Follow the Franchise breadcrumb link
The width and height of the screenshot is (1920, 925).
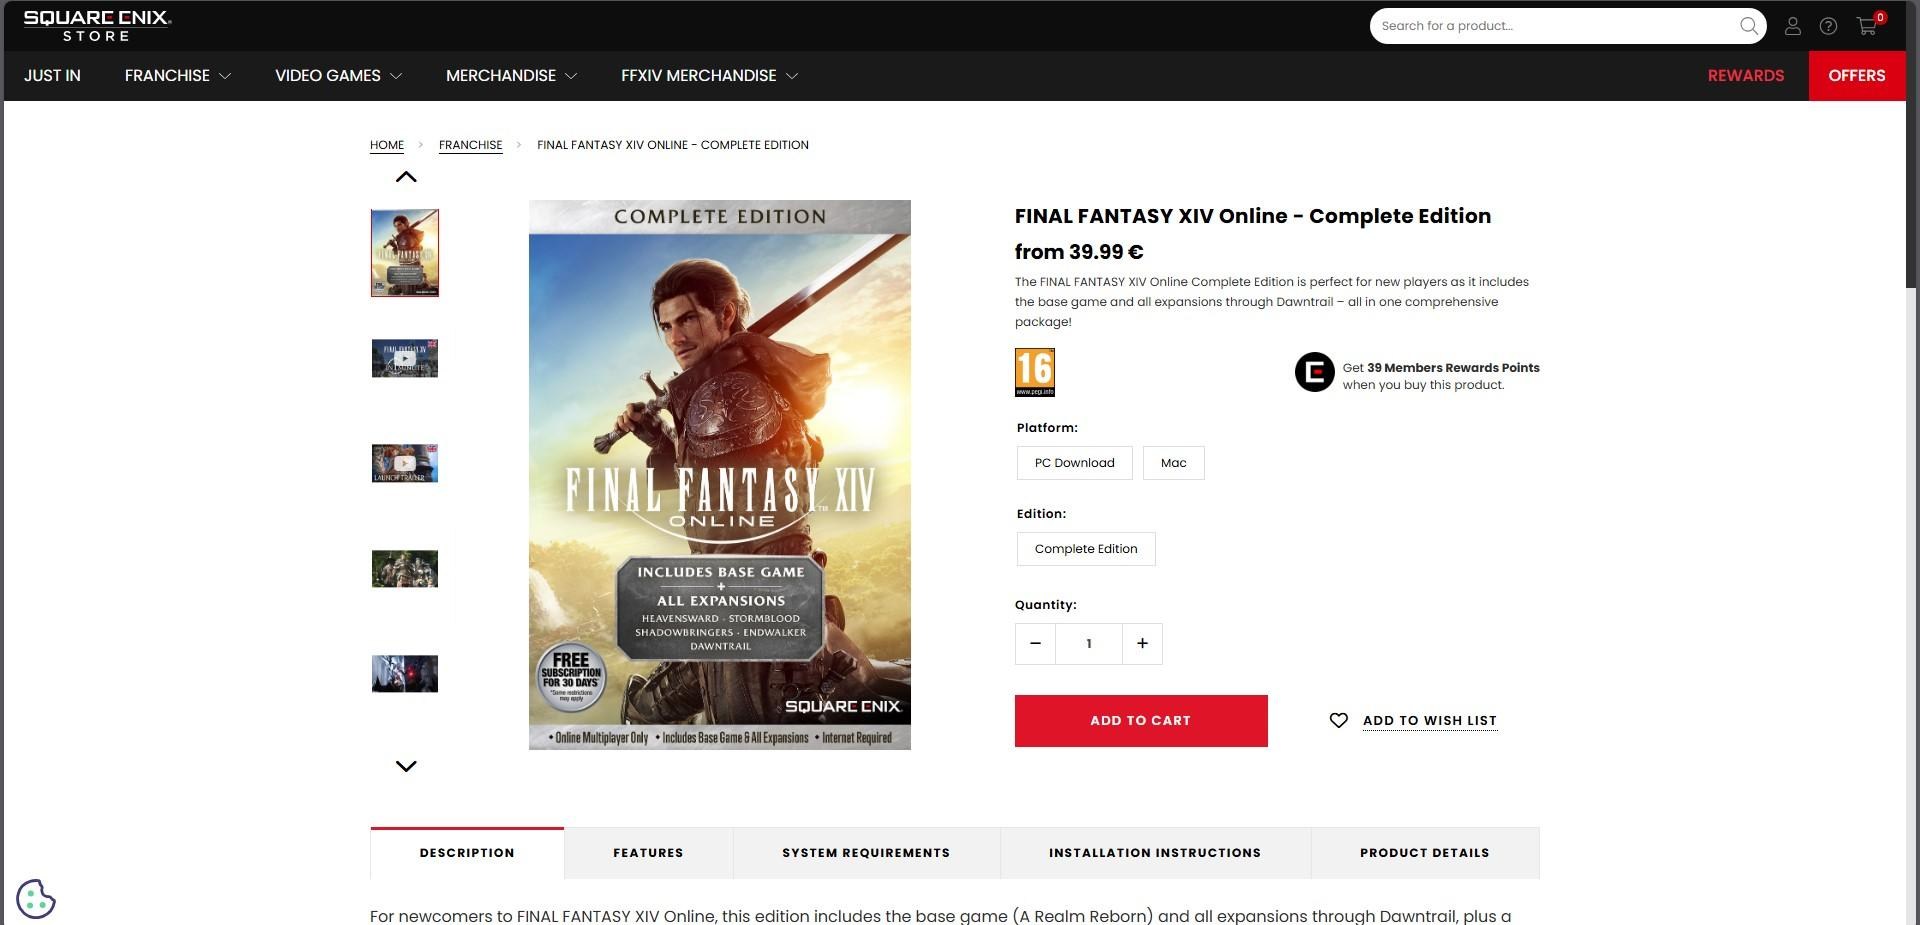coord(470,145)
